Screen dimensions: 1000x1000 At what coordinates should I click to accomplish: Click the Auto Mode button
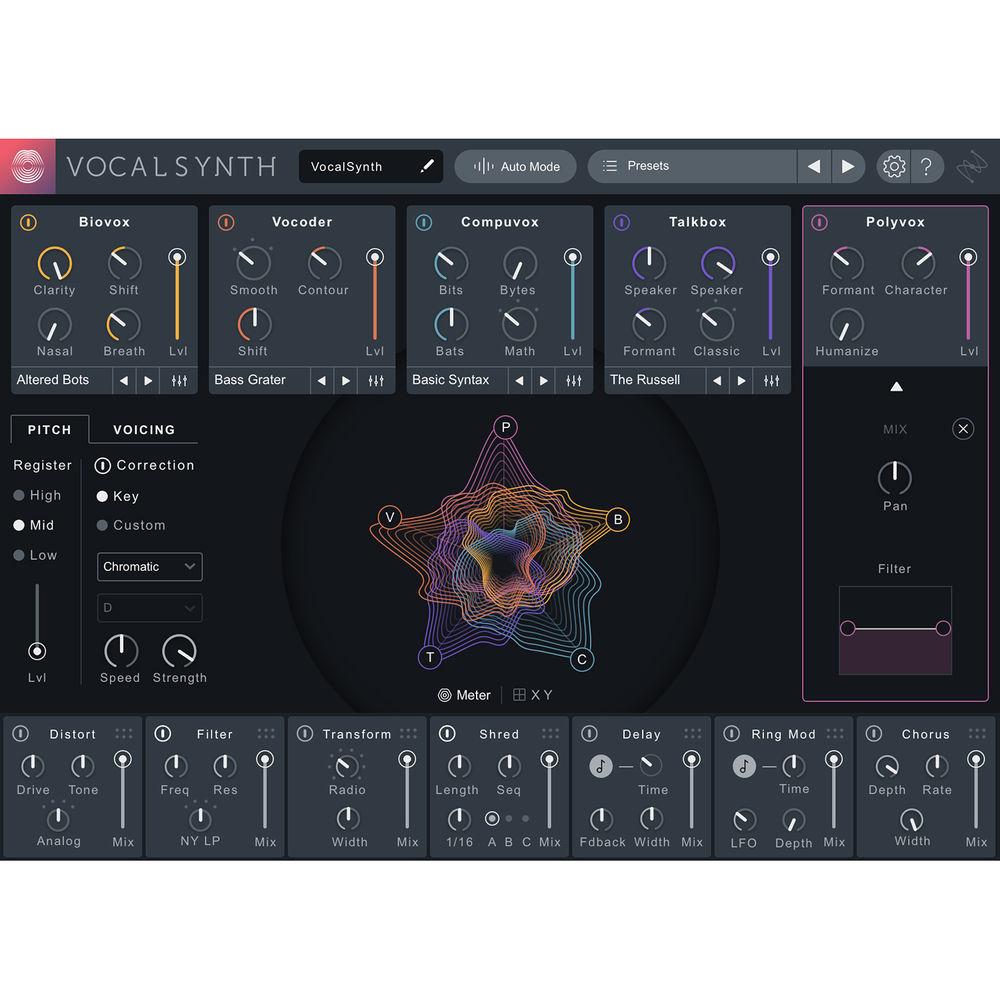coord(515,166)
